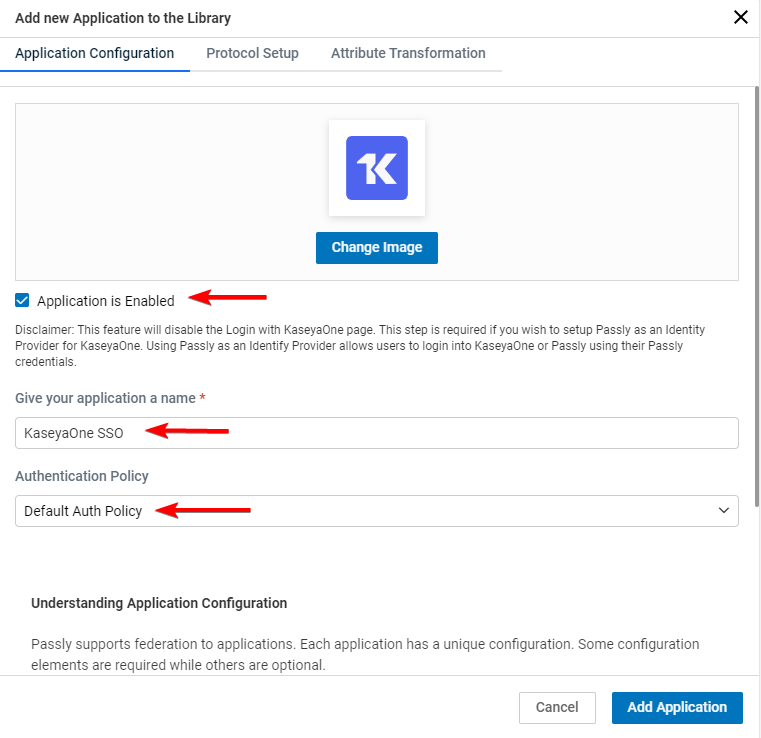
Task: Click the dialog's vertical scrollbar
Action: click(x=757, y=296)
